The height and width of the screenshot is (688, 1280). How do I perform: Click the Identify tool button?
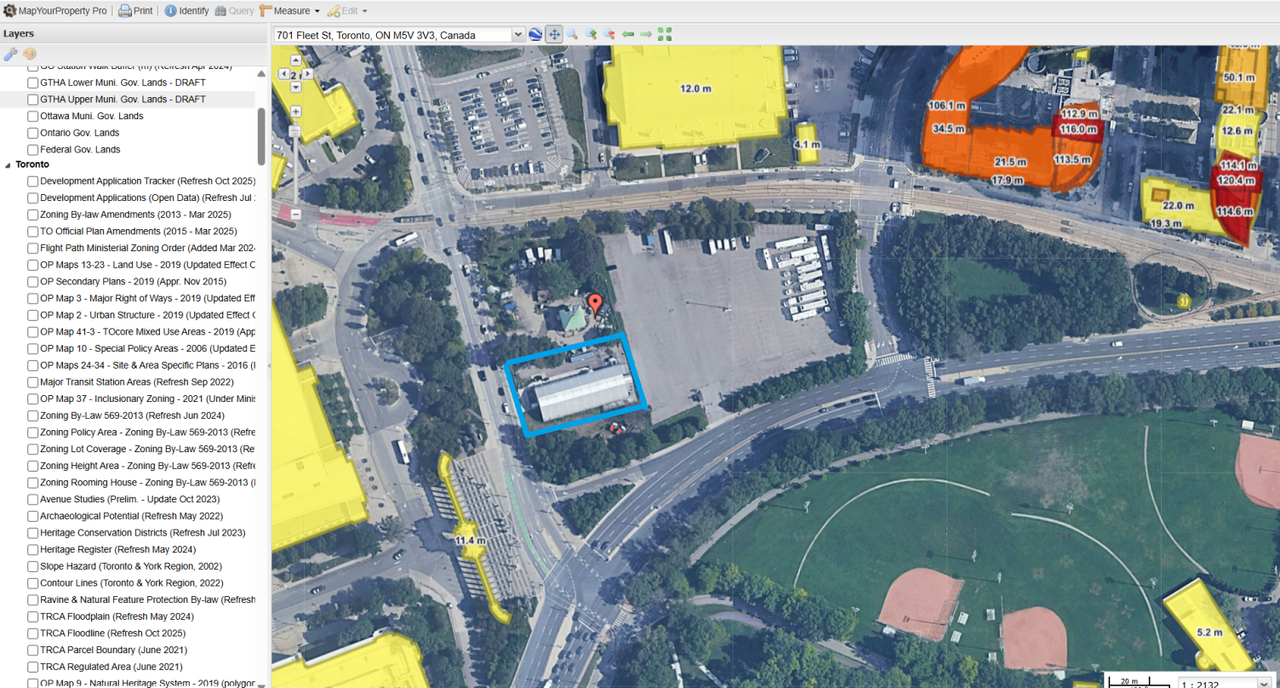click(186, 11)
